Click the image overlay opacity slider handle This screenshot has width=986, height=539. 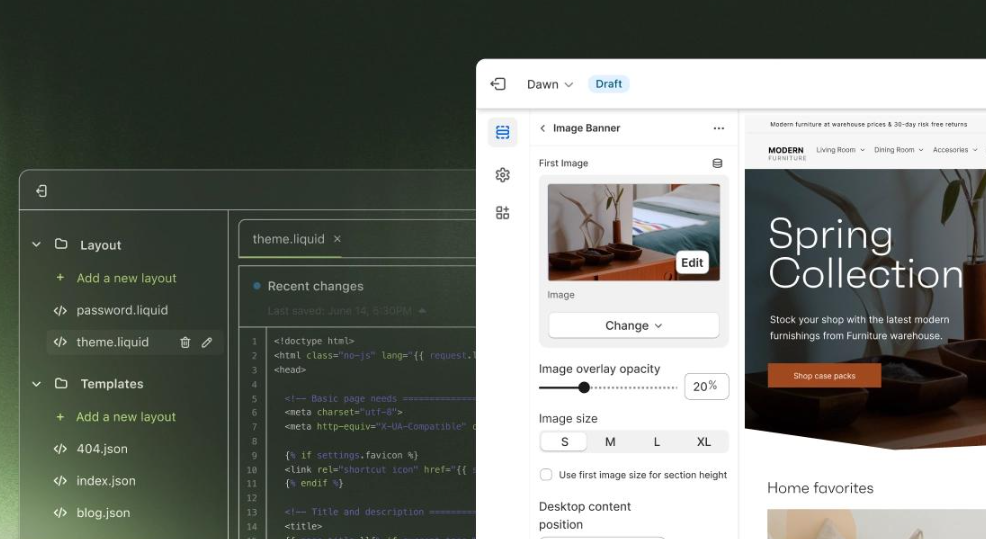click(x=584, y=387)
